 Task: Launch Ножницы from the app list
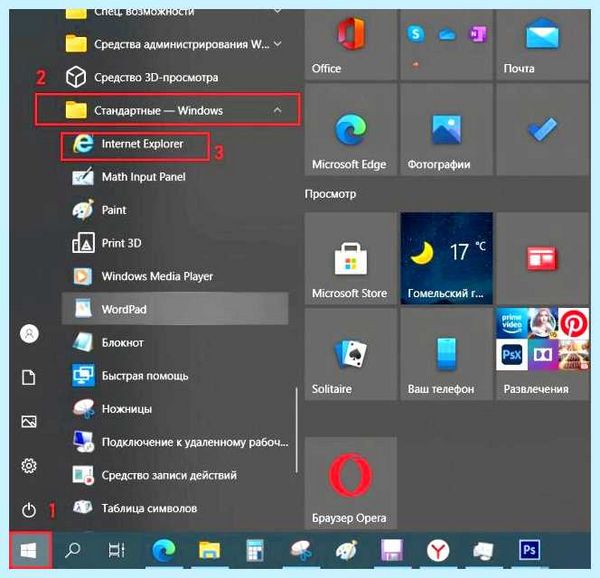tap(175, 409)
